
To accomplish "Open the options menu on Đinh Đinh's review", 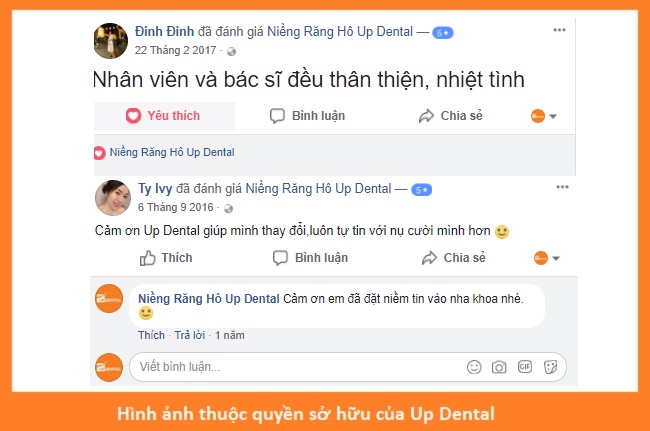I will click(x=559, y=30).
